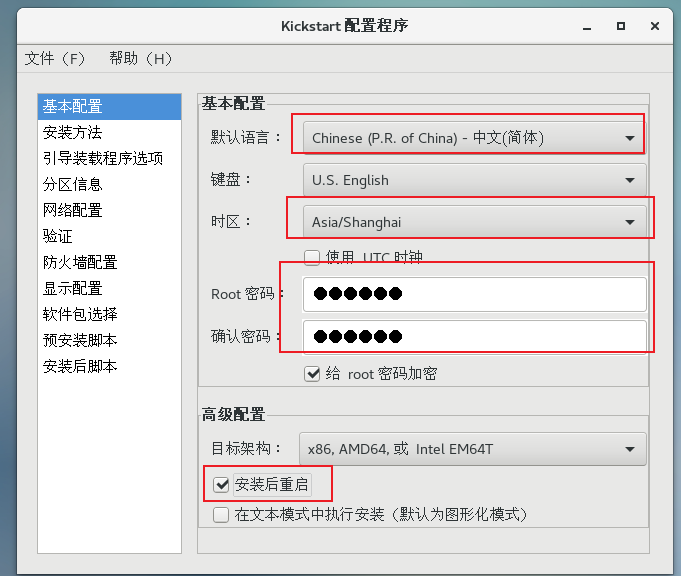Open the 时区 Asia/Shanghai dropdown
The height and width of the screenshot is (576, 681).
click(x=474, y=222)
